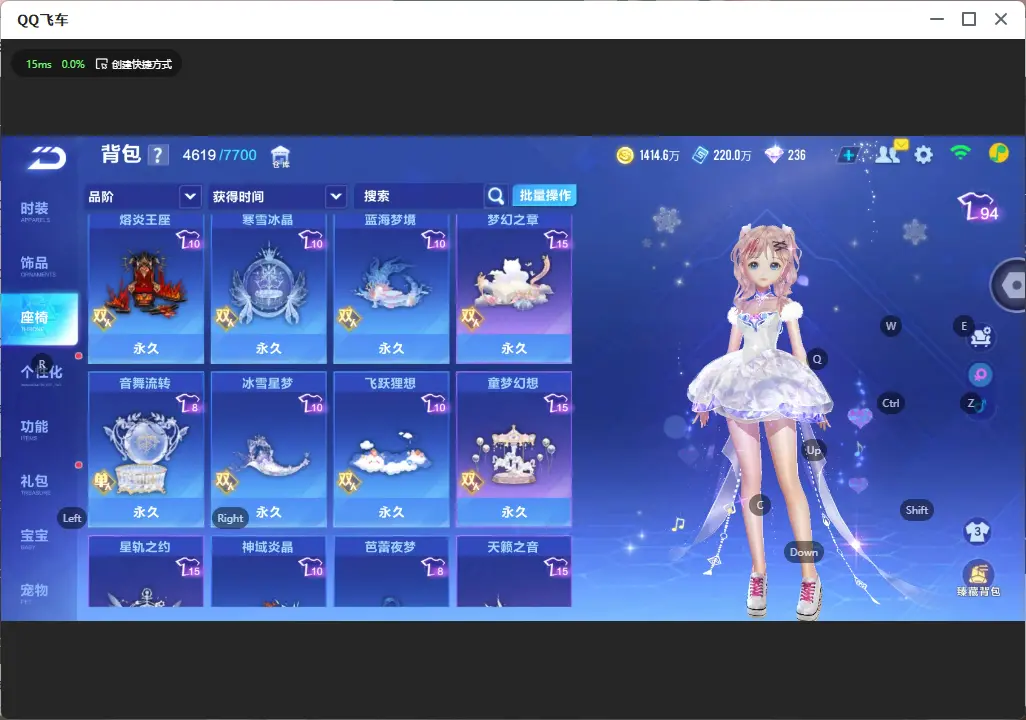Select the 寒雪冰晶 throne item
Screen dimensions: 1026x720
coord(268,288)
